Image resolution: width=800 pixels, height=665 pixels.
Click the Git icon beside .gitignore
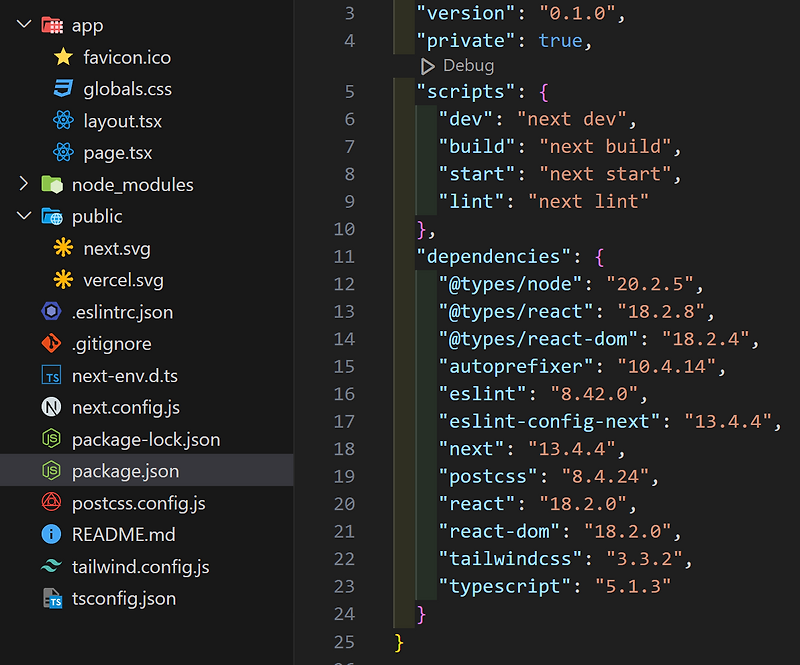(x=50, y=343)
